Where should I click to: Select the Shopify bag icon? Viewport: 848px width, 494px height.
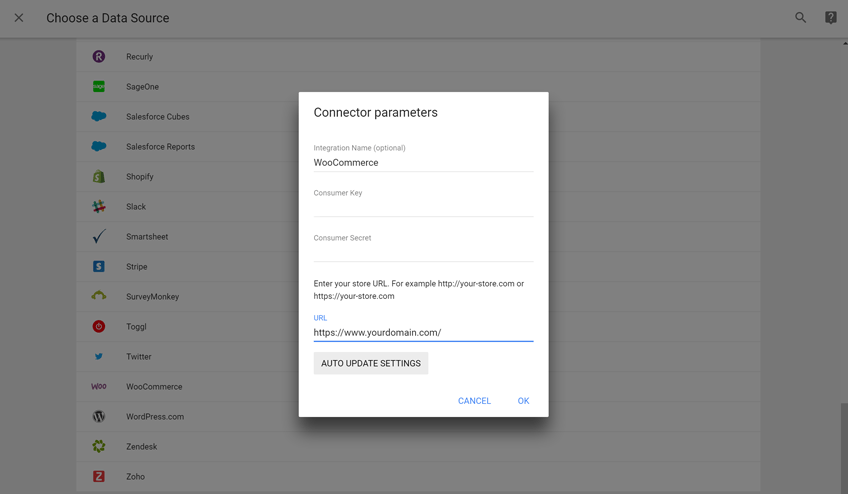pos(98,176)
